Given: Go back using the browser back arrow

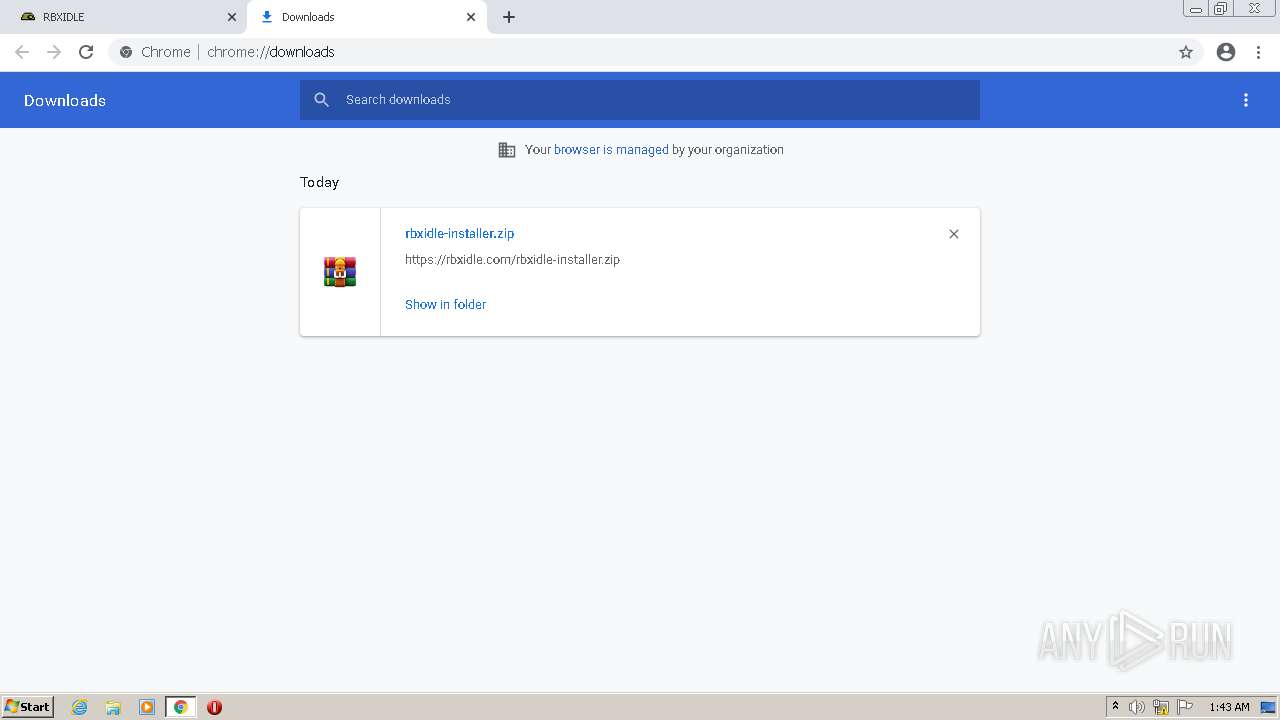Looking at the screenshot, I should pyautogui.click(x=22, y=52).
